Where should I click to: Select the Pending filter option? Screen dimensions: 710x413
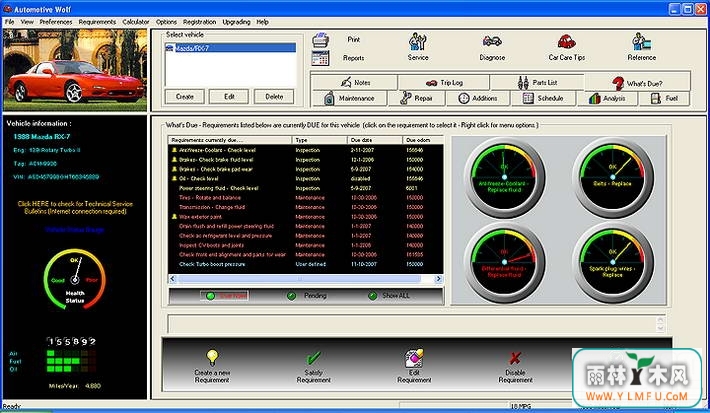pos(307,296)
